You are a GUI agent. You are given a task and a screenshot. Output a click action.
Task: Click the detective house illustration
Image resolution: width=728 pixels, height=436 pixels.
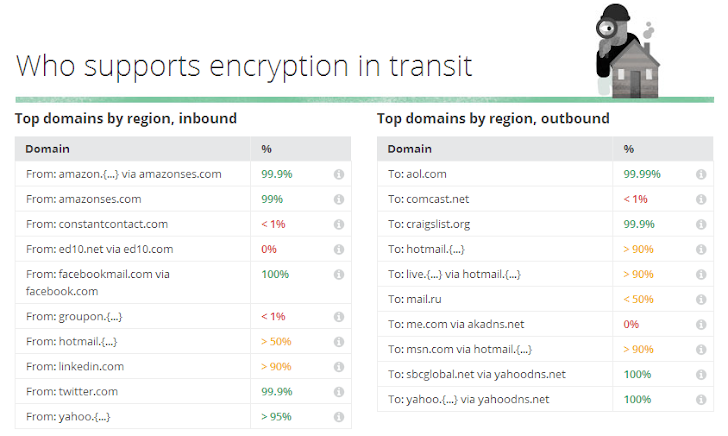tap(628, 51)
